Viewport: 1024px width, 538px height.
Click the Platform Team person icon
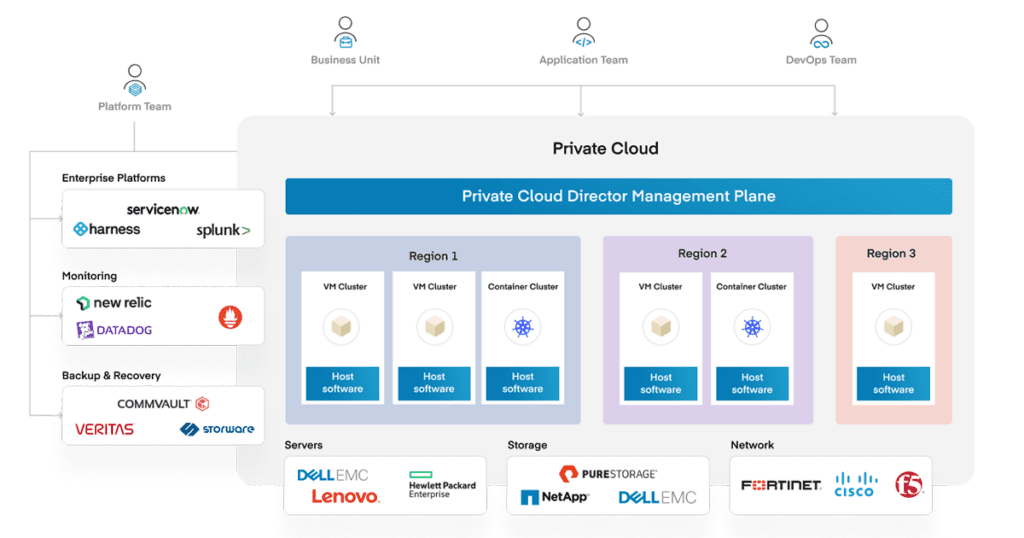coord(134,81)
